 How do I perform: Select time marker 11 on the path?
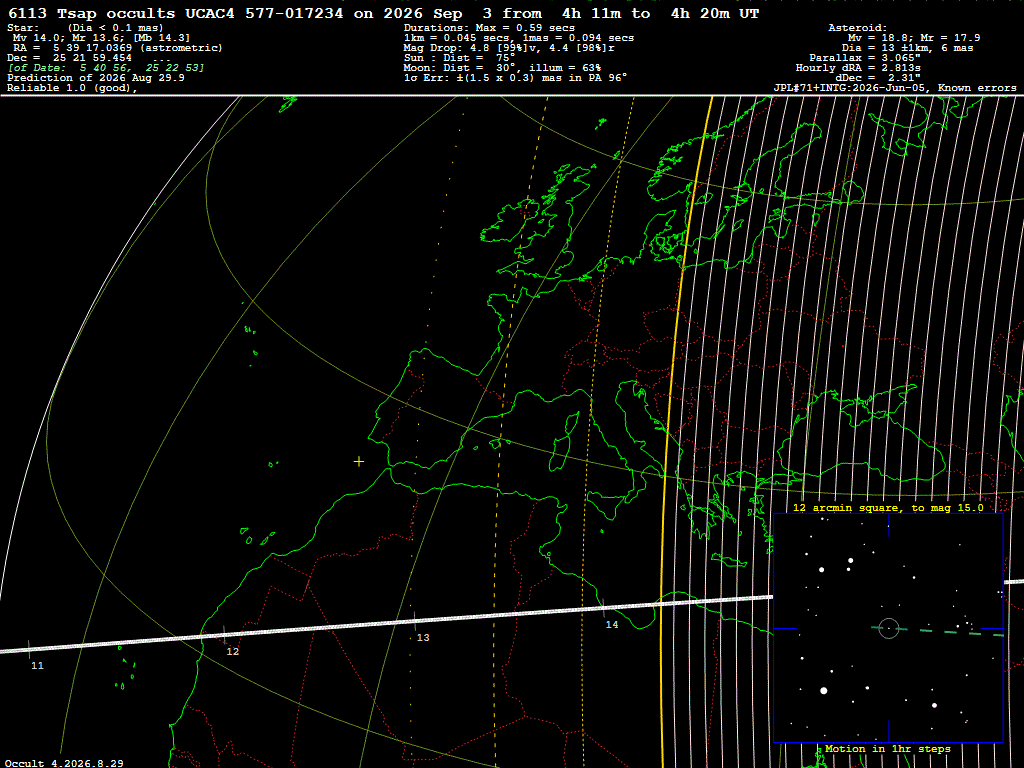point(37,665)
